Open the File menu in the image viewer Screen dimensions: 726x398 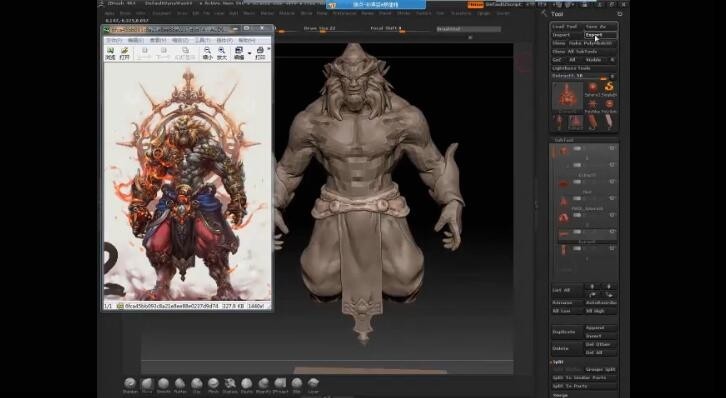click(114, 41)
